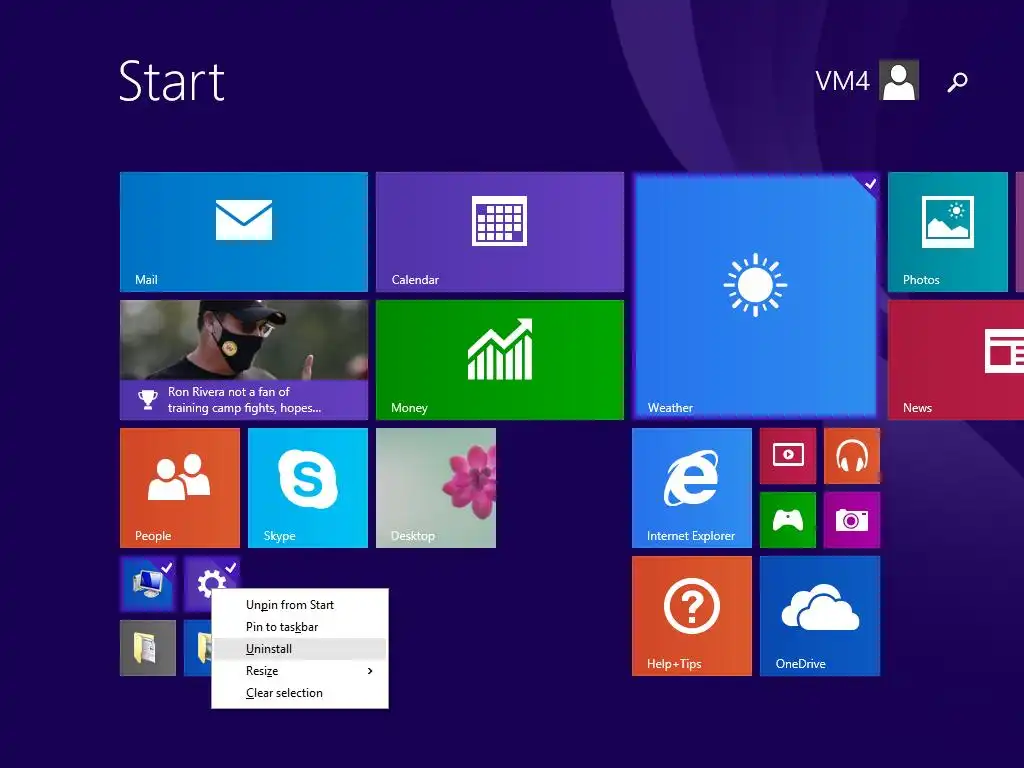1024x768 pixels.
Task: Choose Clear selection
Action: (300, 693)
